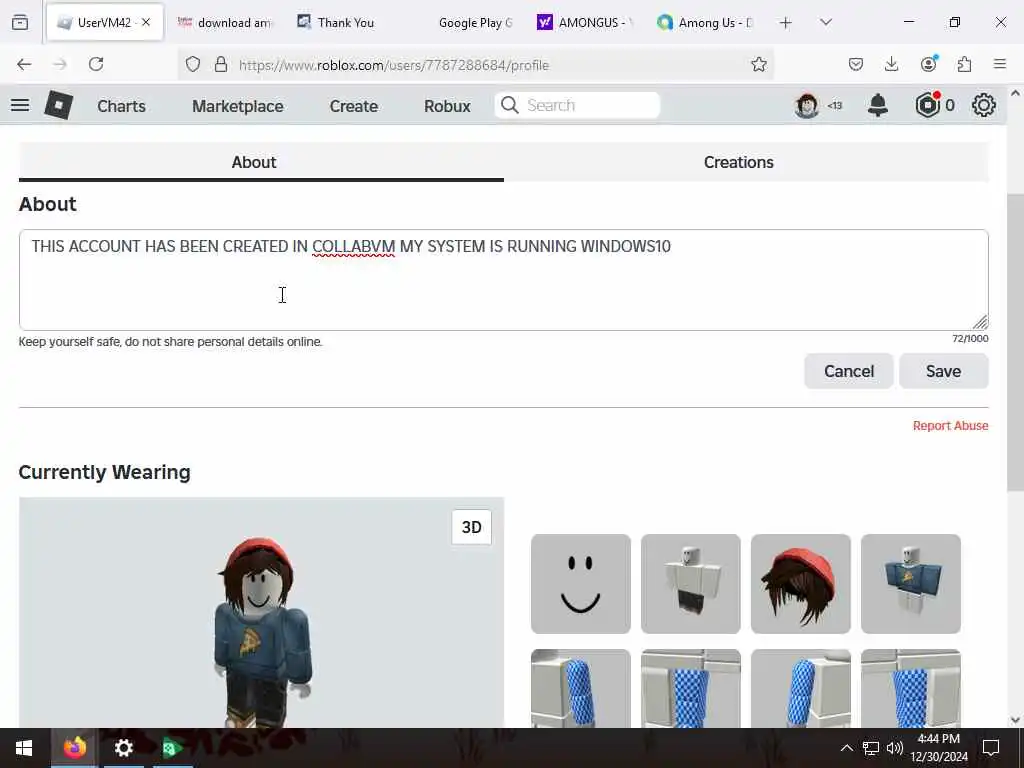1024x768 pixels.
Task: Select the blue pizza hoodie item
Action: pos(910,584)
